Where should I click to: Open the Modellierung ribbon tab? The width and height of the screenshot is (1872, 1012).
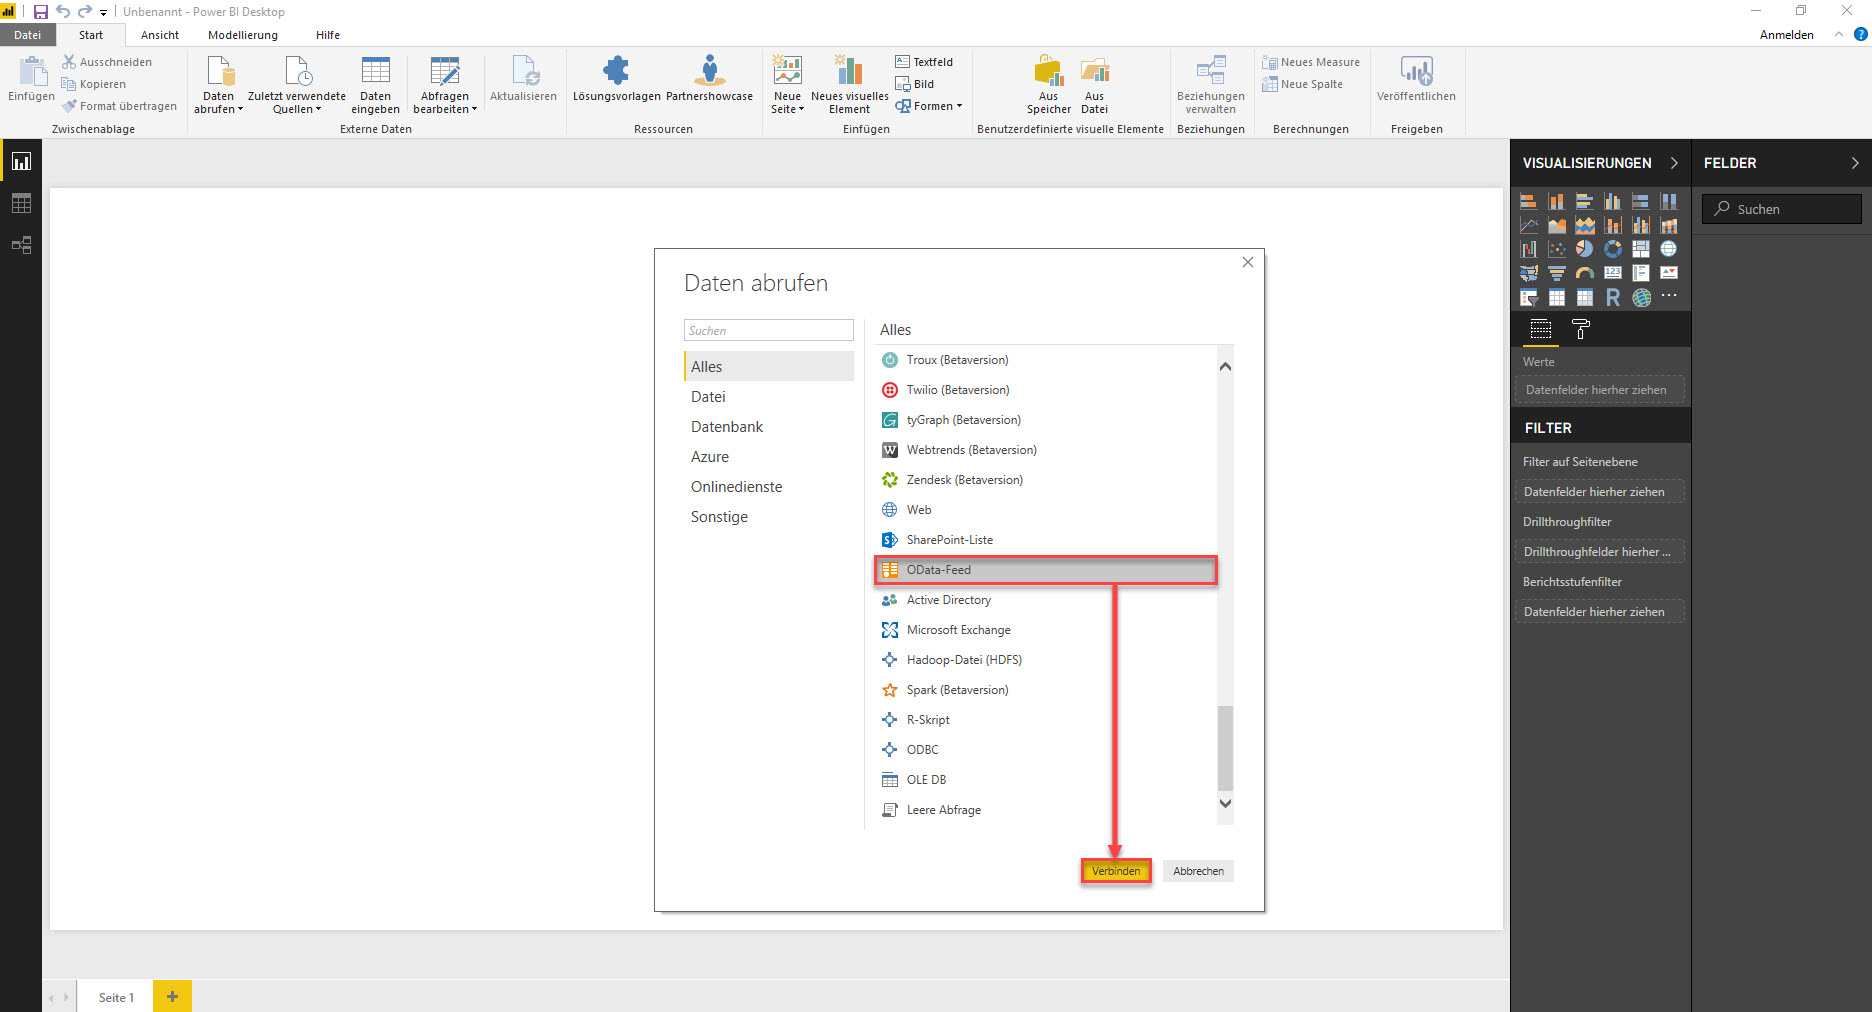point(242,35)
